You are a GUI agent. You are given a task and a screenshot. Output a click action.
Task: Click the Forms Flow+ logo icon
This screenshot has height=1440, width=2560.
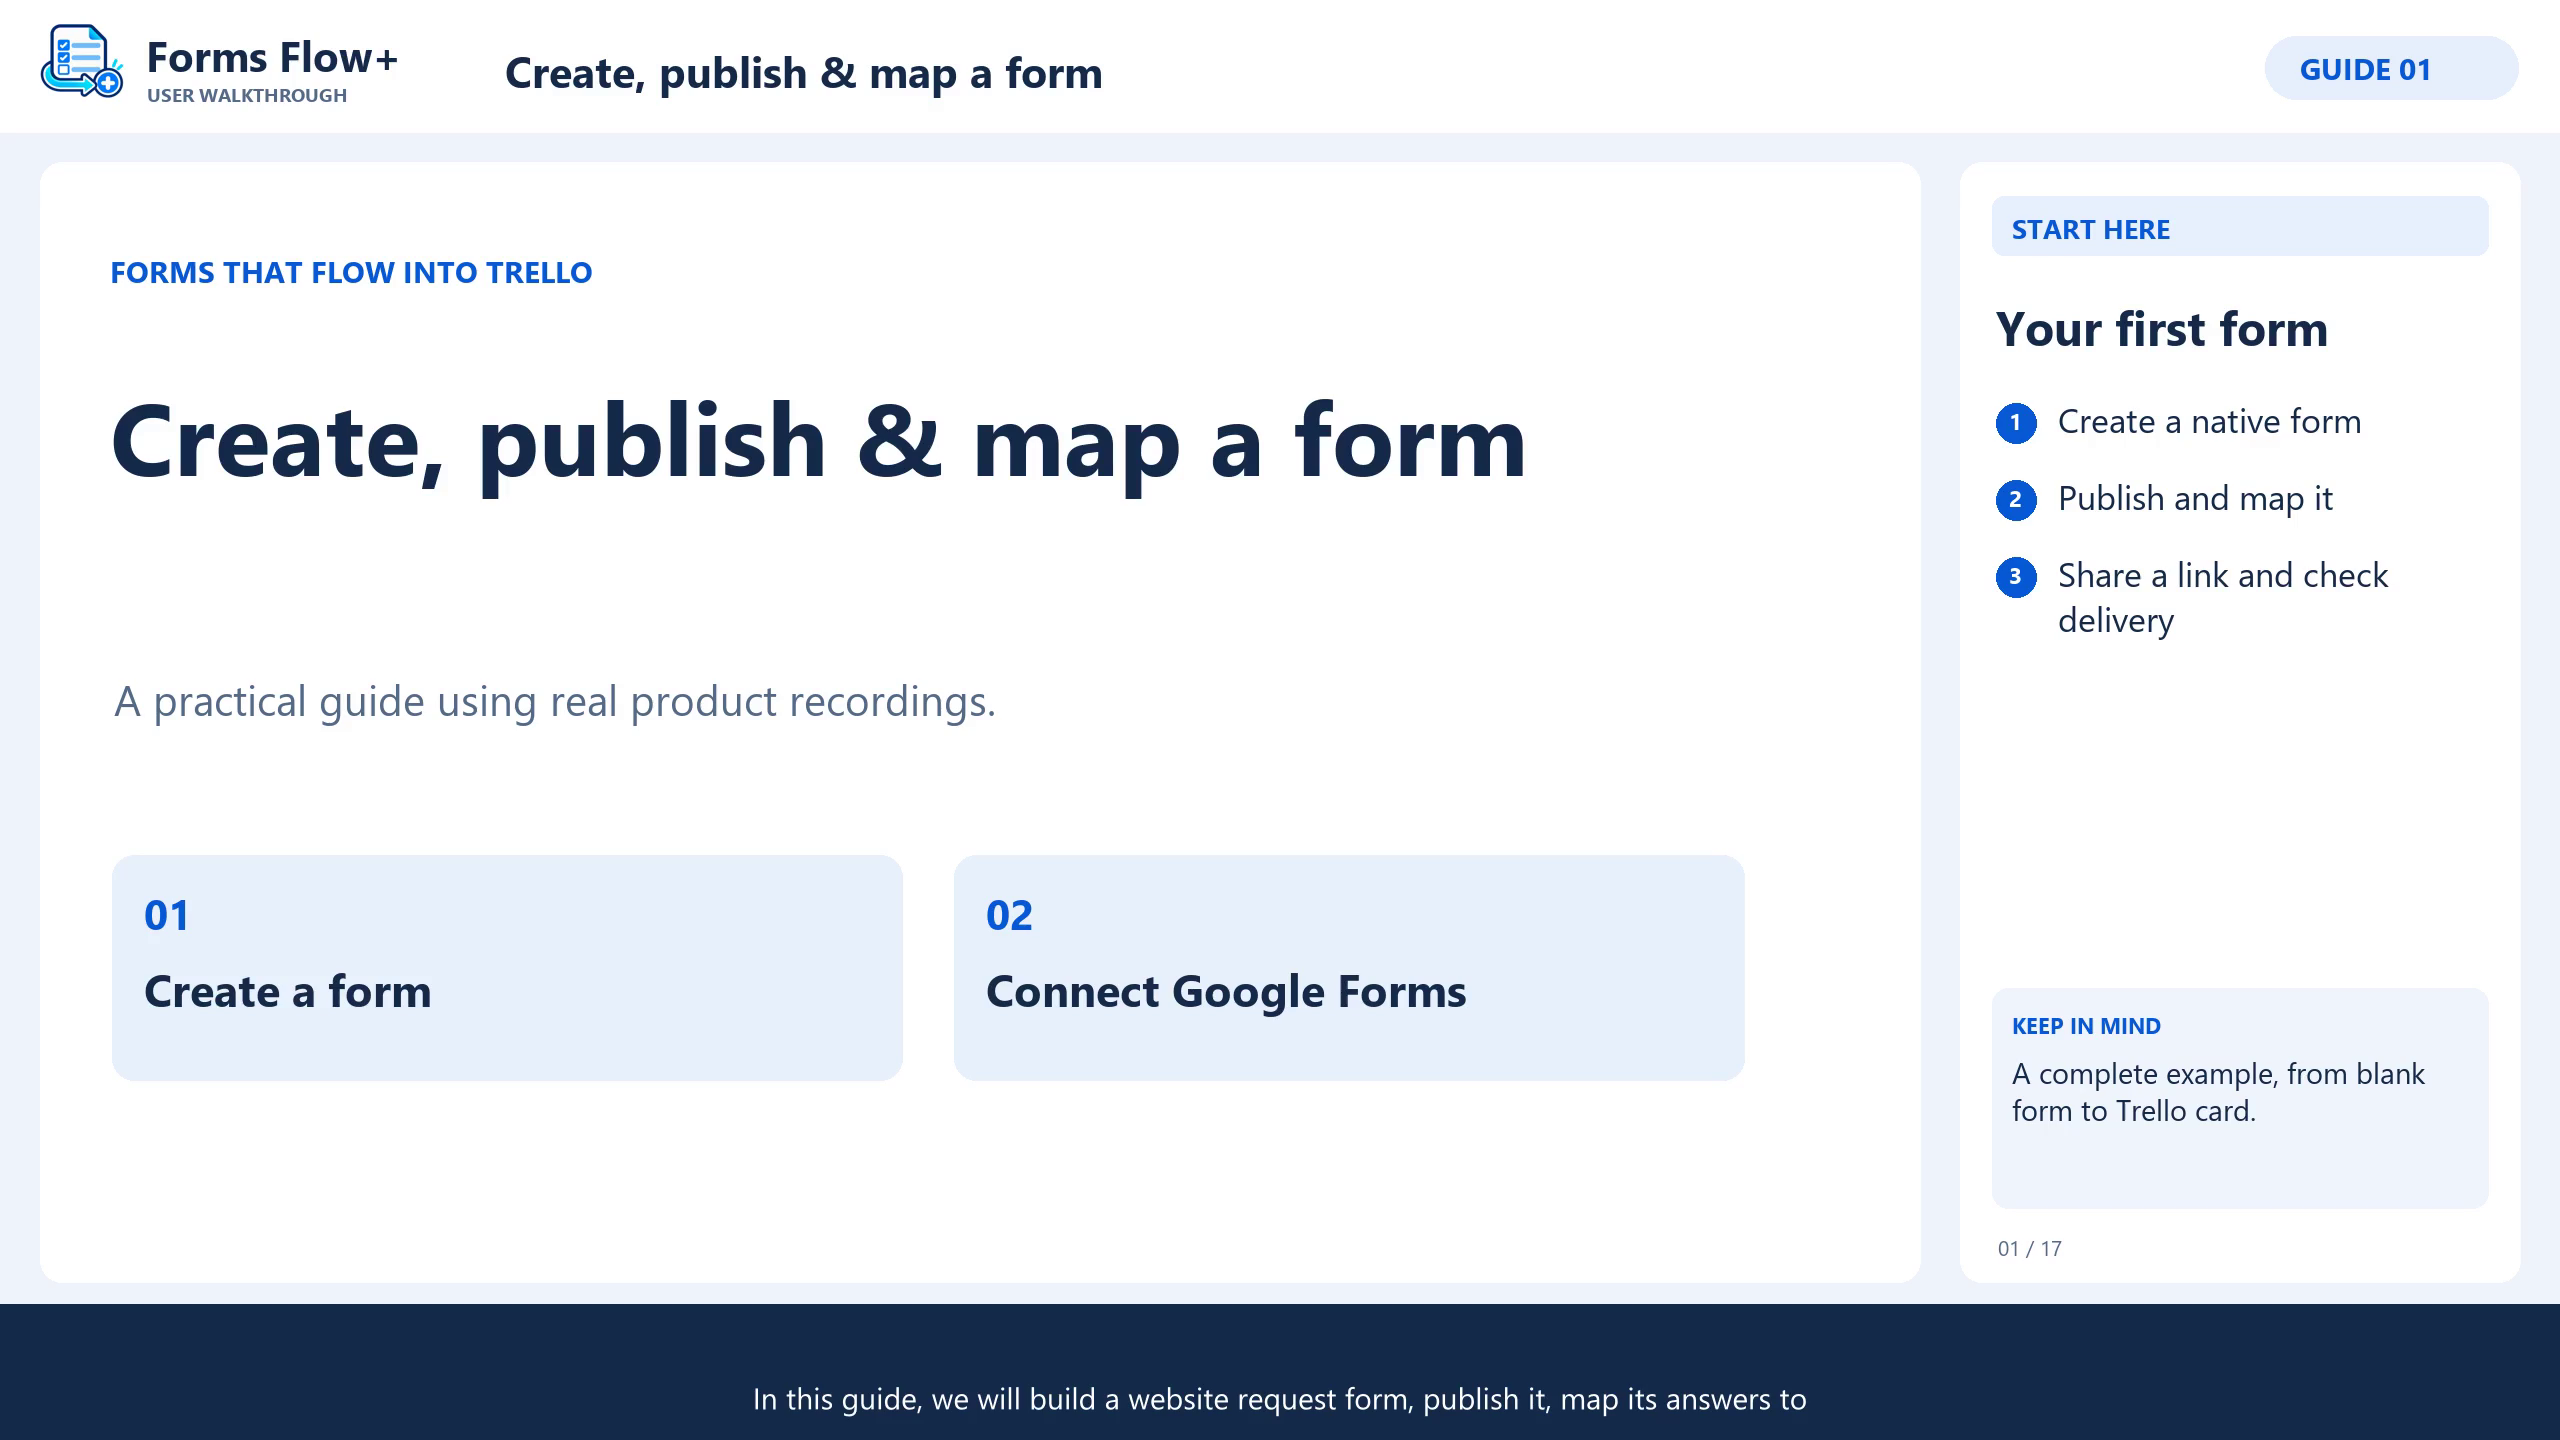tap(82, 62)
